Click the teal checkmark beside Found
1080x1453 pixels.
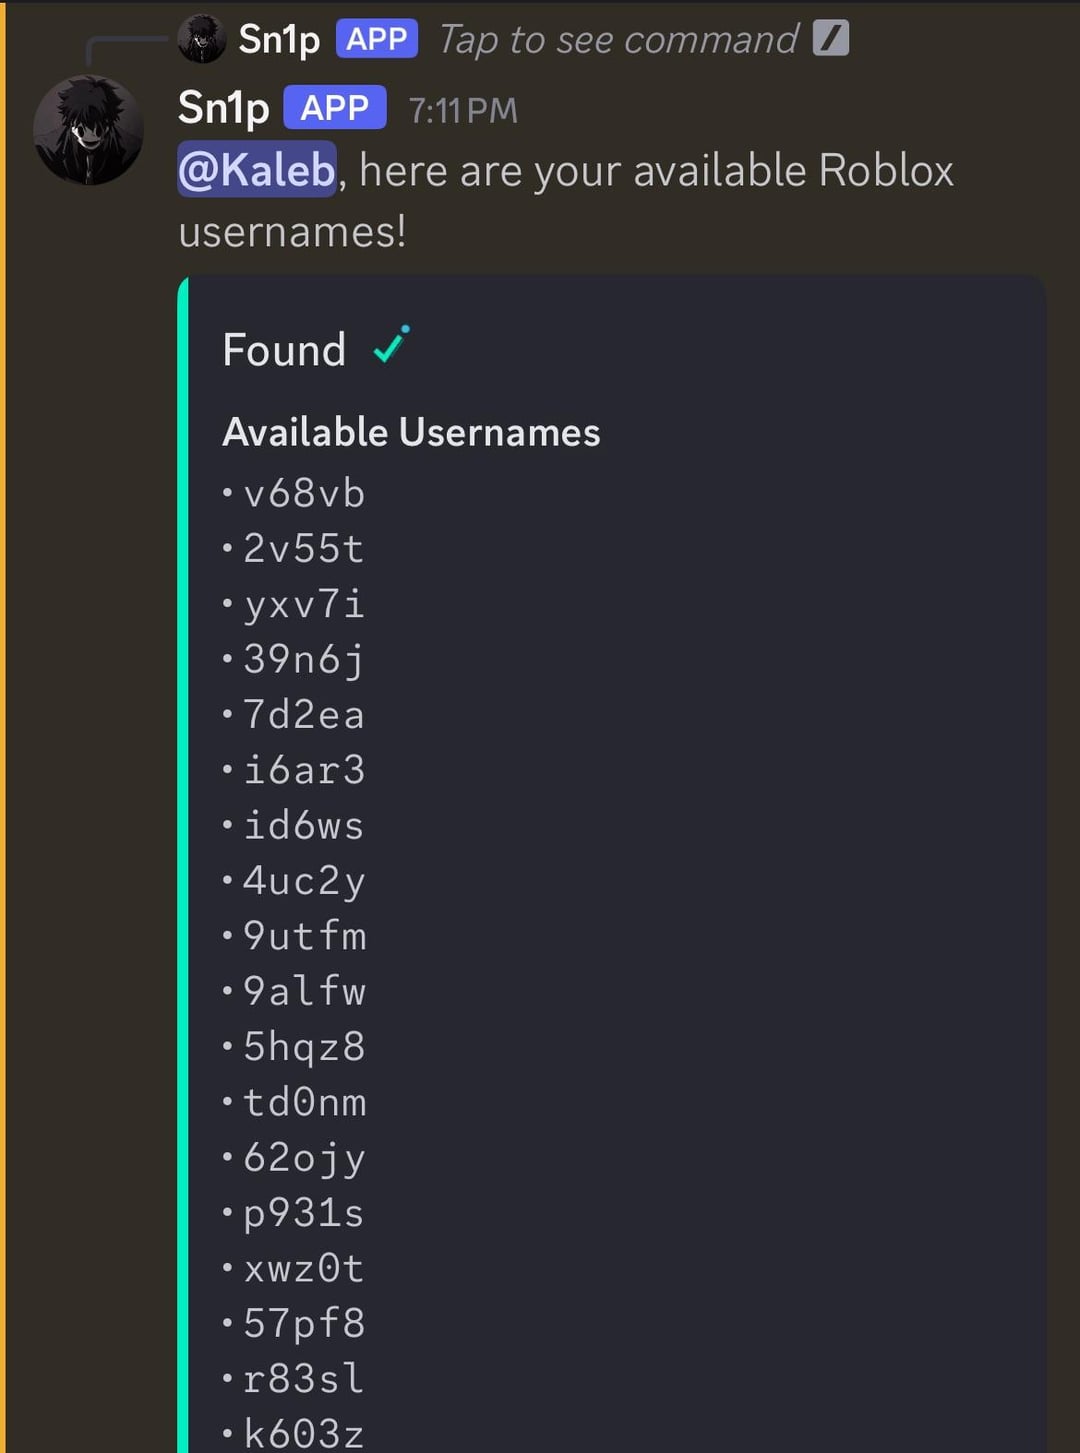coord(390,348)
